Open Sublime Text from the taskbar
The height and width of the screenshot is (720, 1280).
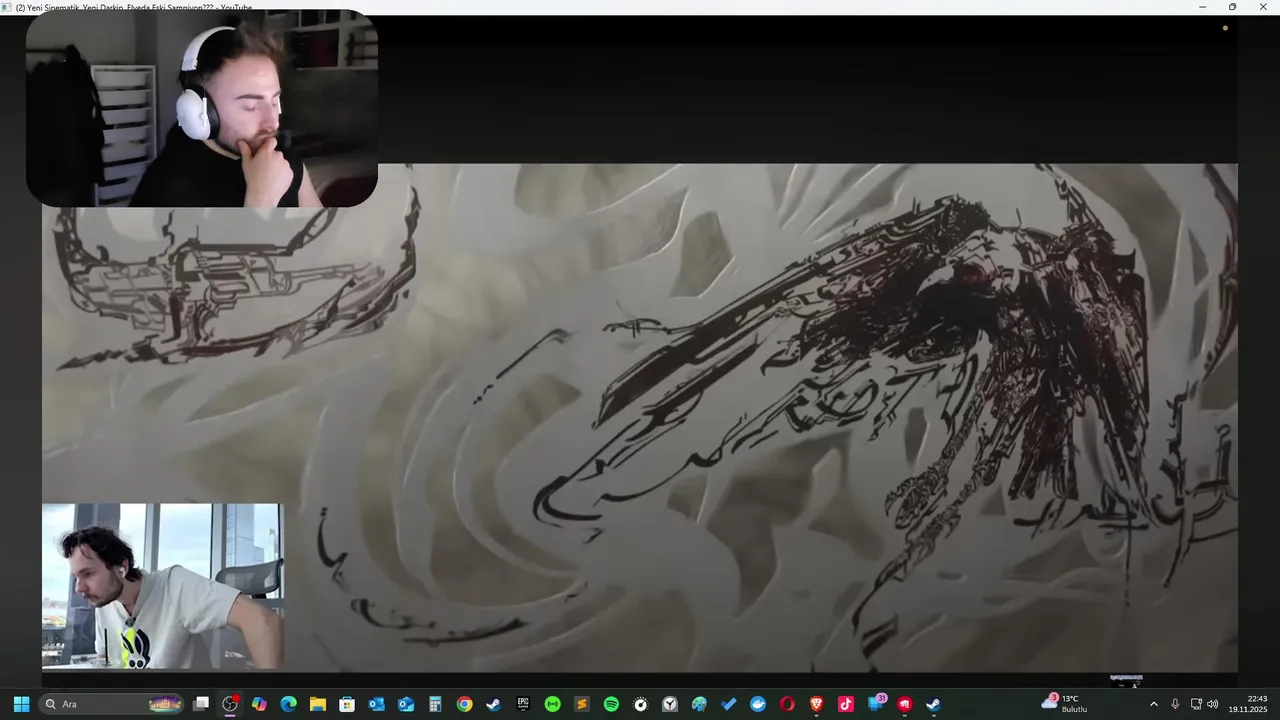click(582, 704)
